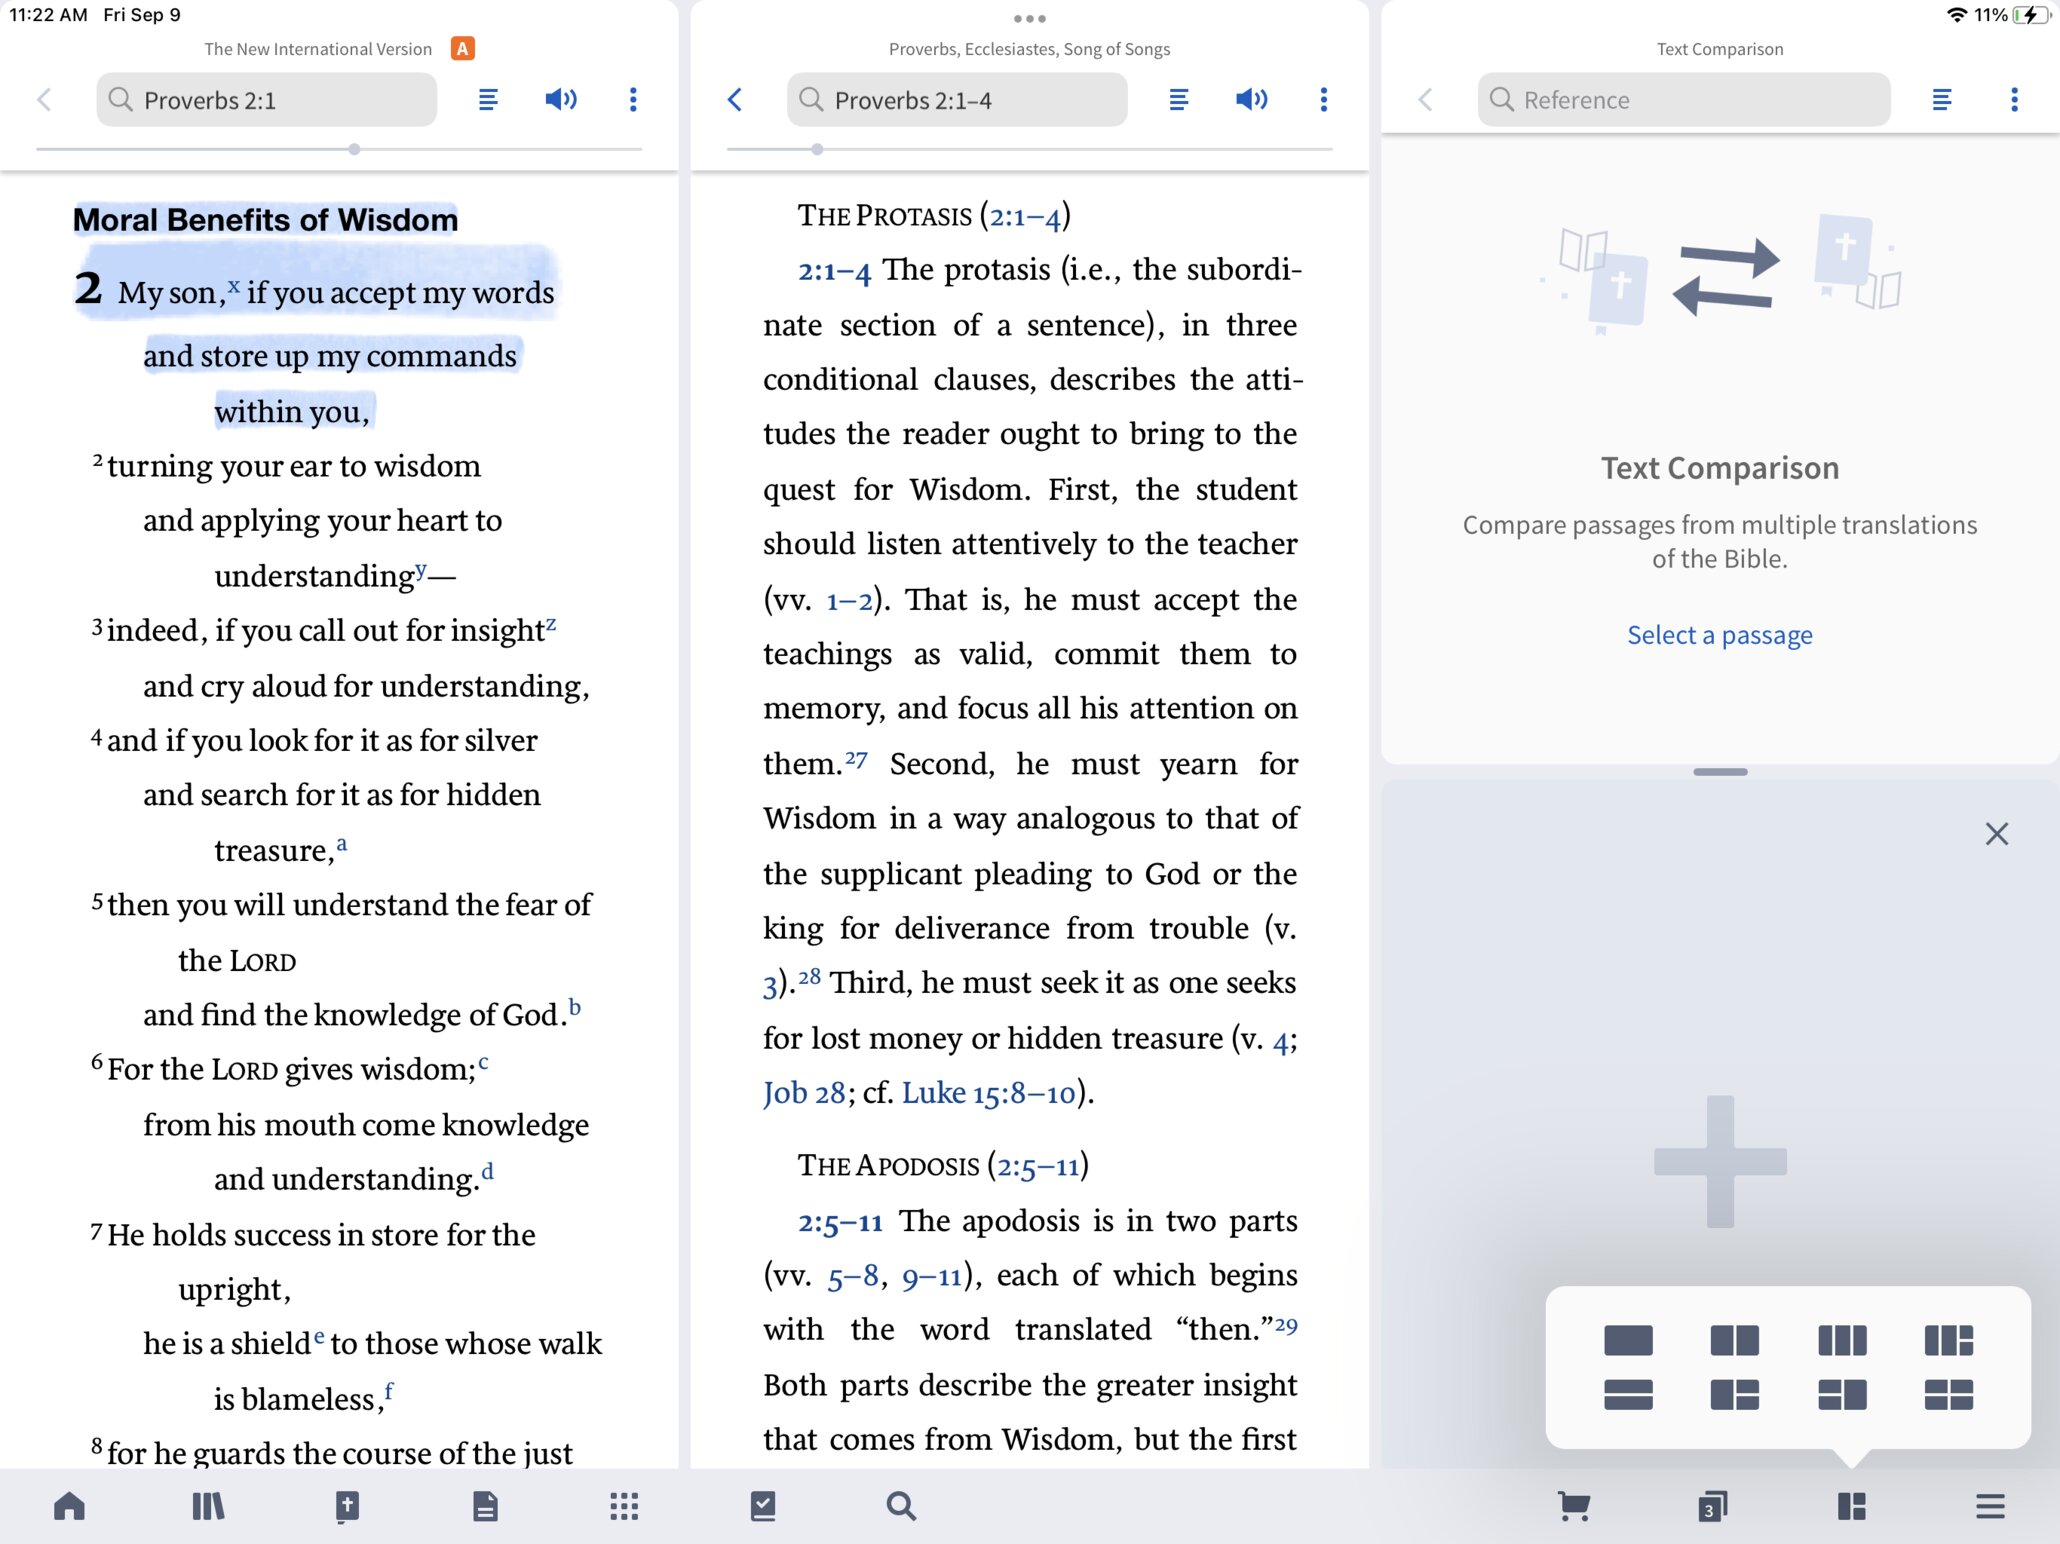Toggle back navigation in commentary panel
The width and height of the screenshot is (2060, 1544).
click(x=733, y=101)
